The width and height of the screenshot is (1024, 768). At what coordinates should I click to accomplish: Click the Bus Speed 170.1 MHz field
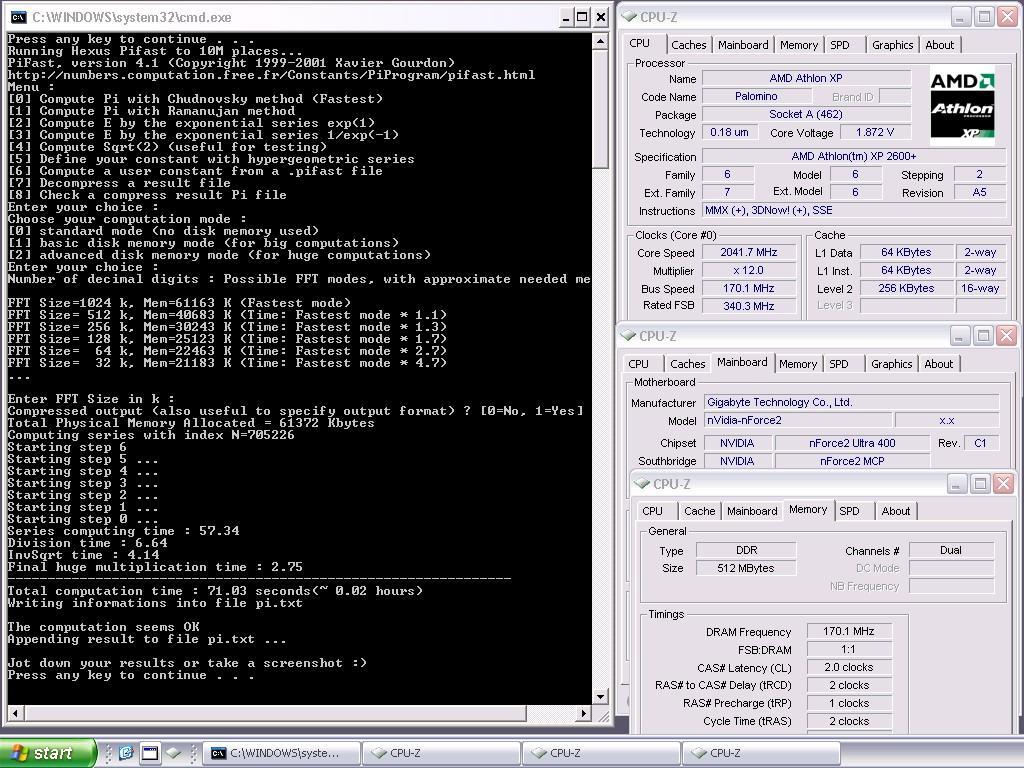(x=748, y=288)
